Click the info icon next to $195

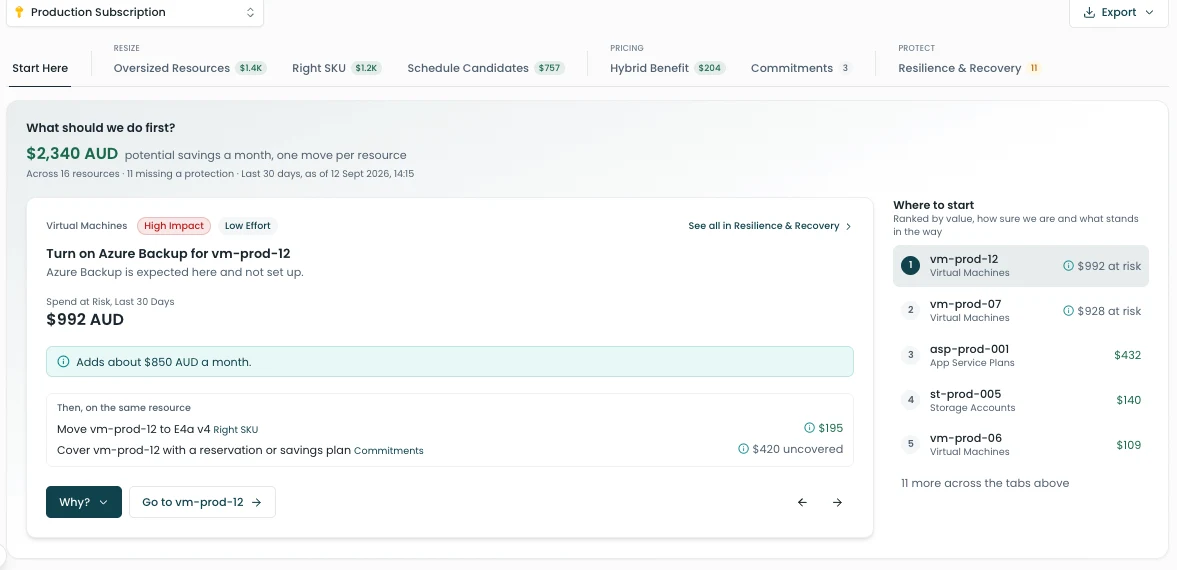point(809,428)
